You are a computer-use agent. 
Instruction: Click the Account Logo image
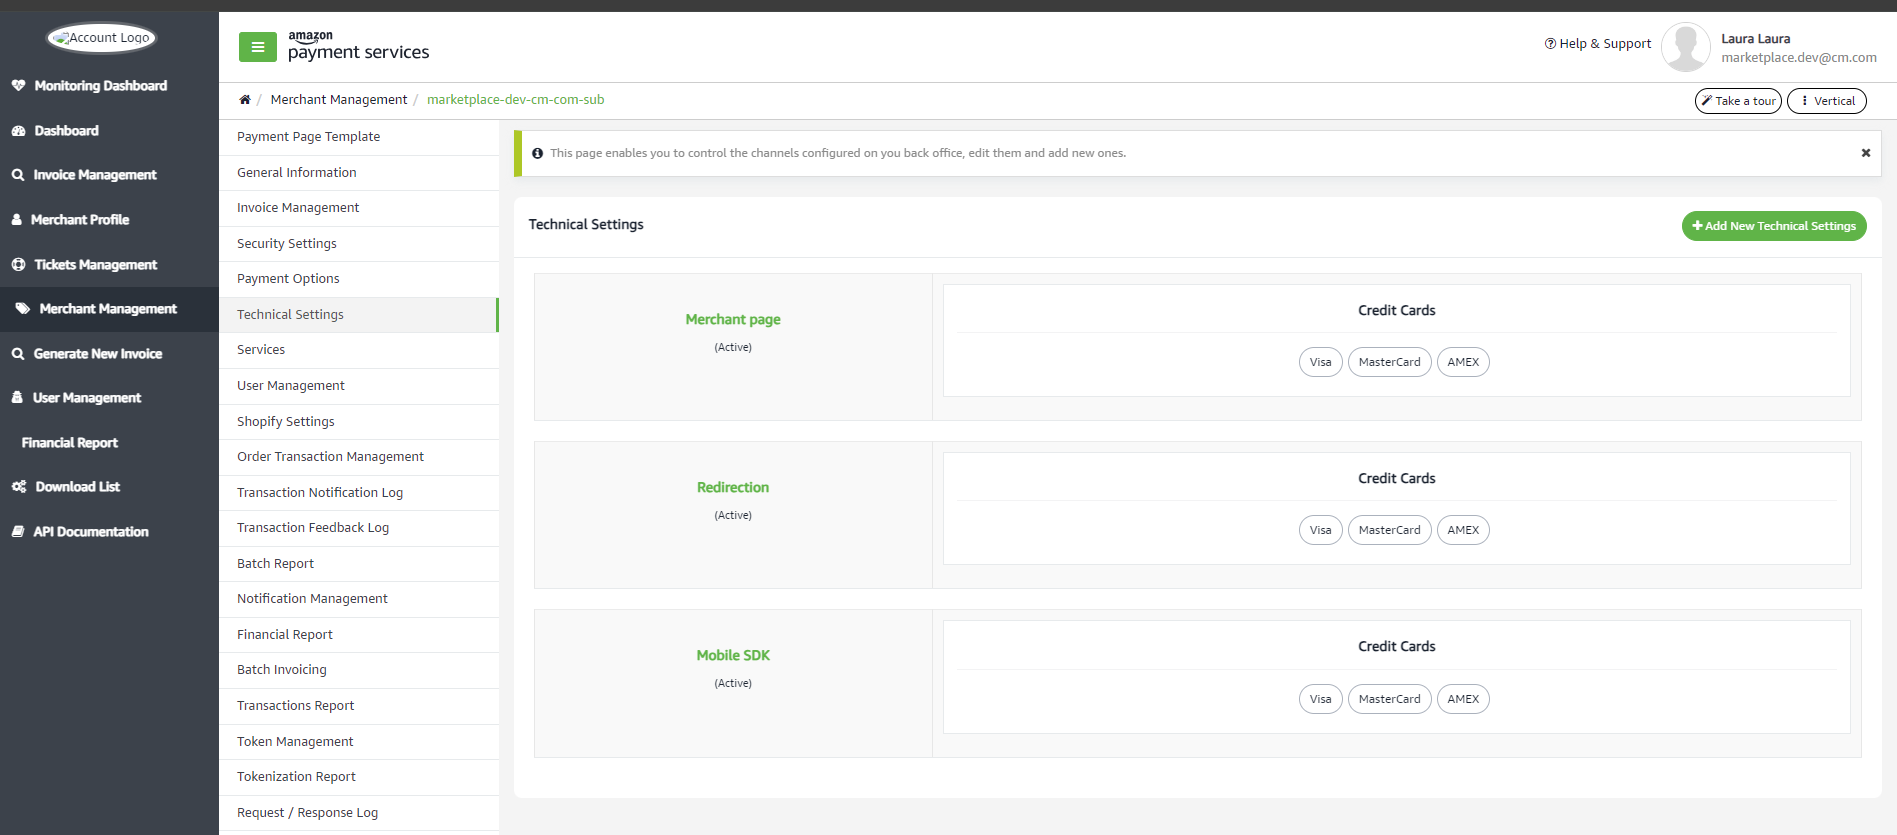click(x=102, y=38)
